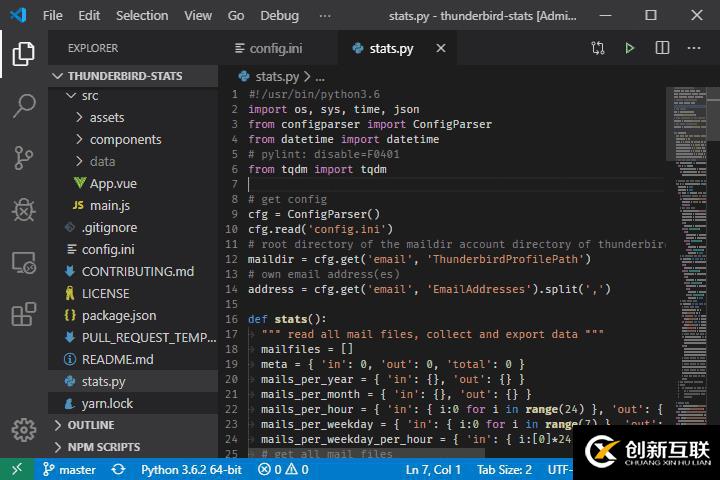Click the Open Changes compare icon
720x480 pixels.
(598, 48)
